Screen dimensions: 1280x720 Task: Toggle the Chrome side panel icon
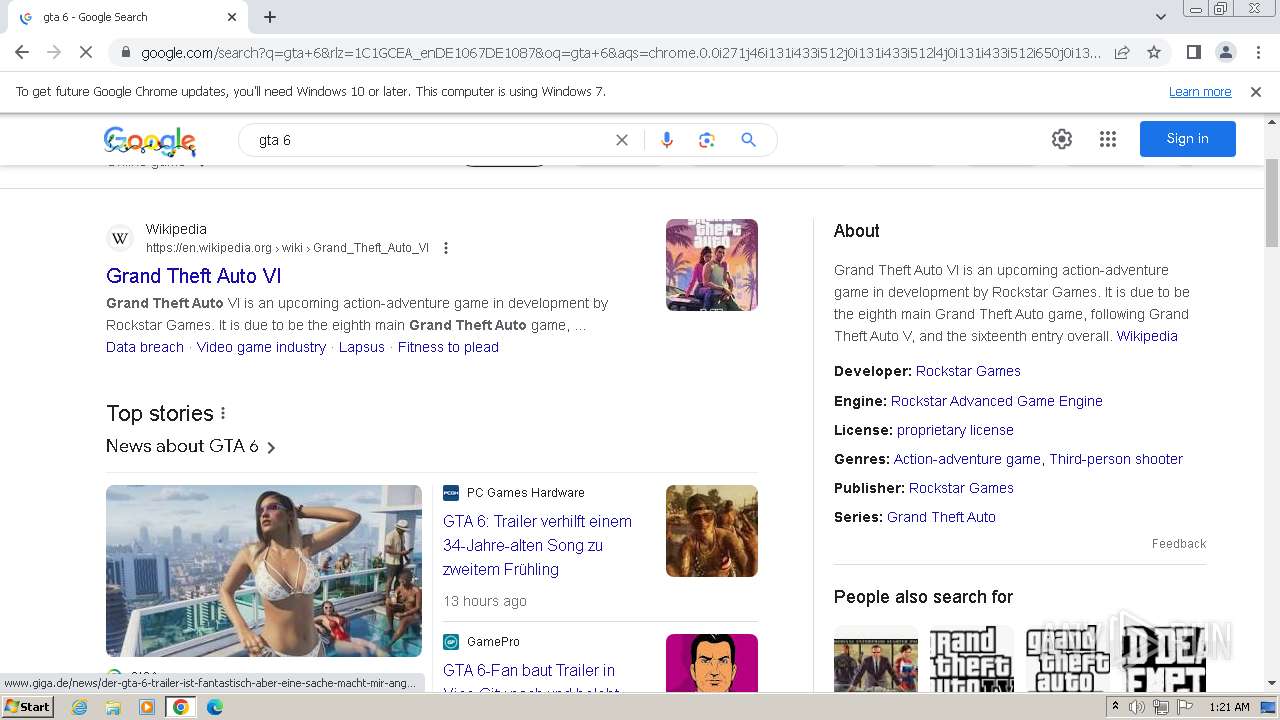[1193, 52]
